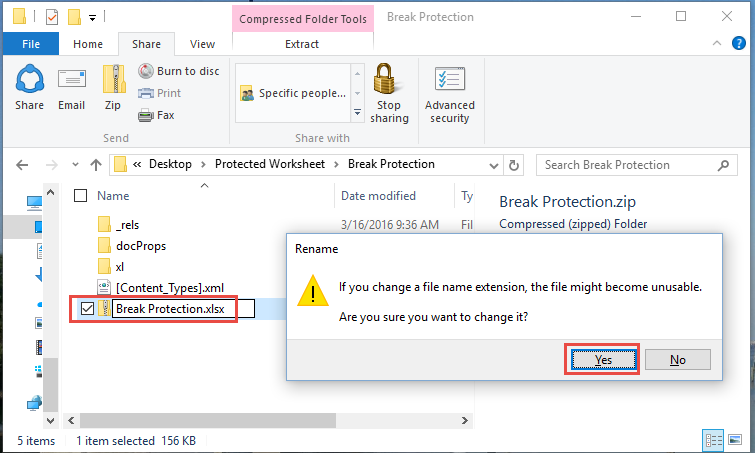Open the File menu tab
This screenshot has height=453, width=755.
pos(31,44)
